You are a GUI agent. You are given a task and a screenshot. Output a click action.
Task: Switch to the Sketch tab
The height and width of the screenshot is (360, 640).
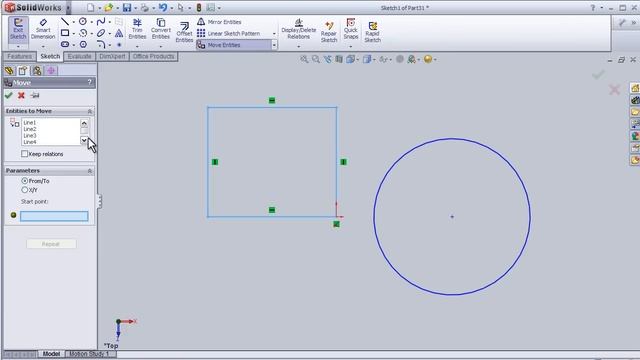coord(50,56)
